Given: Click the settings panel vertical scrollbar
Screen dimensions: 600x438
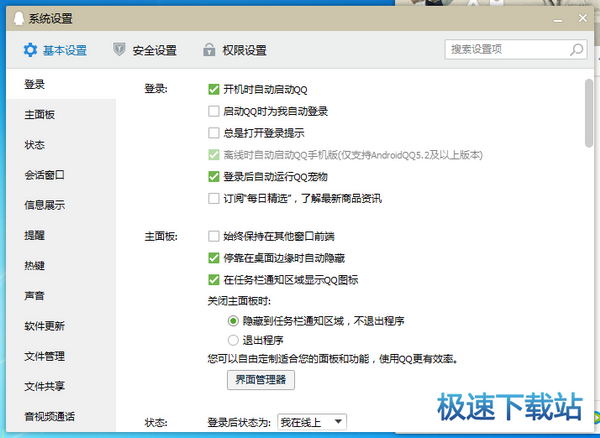Looking at the screenshot, I should (x=589, y=113).
